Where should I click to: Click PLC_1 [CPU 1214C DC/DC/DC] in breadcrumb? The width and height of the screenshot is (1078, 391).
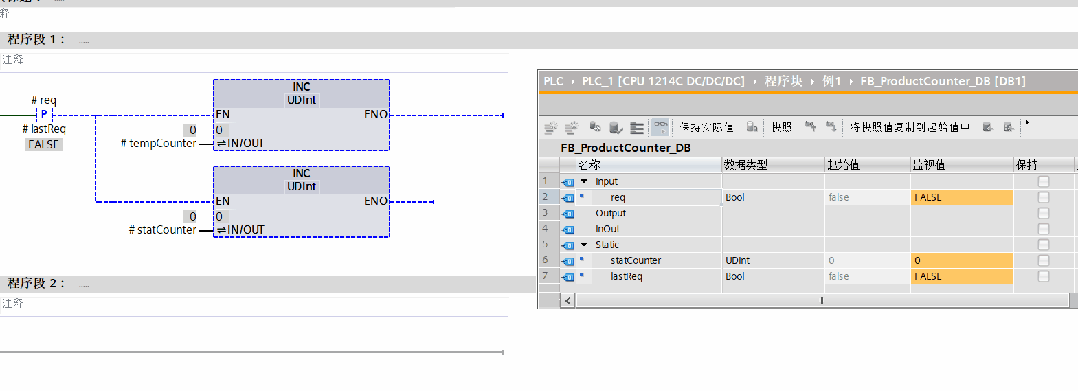[663, 81]
